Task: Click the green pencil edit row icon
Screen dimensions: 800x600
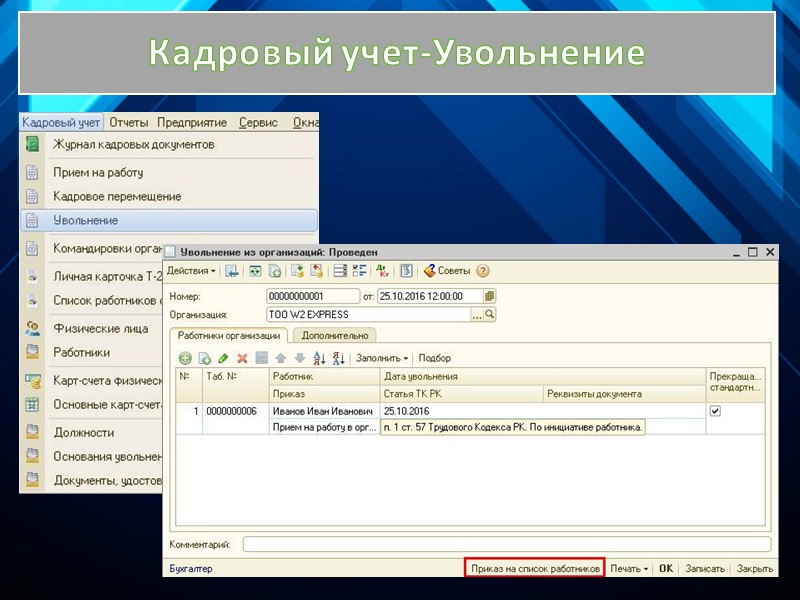Action: (x=223, y=358)
